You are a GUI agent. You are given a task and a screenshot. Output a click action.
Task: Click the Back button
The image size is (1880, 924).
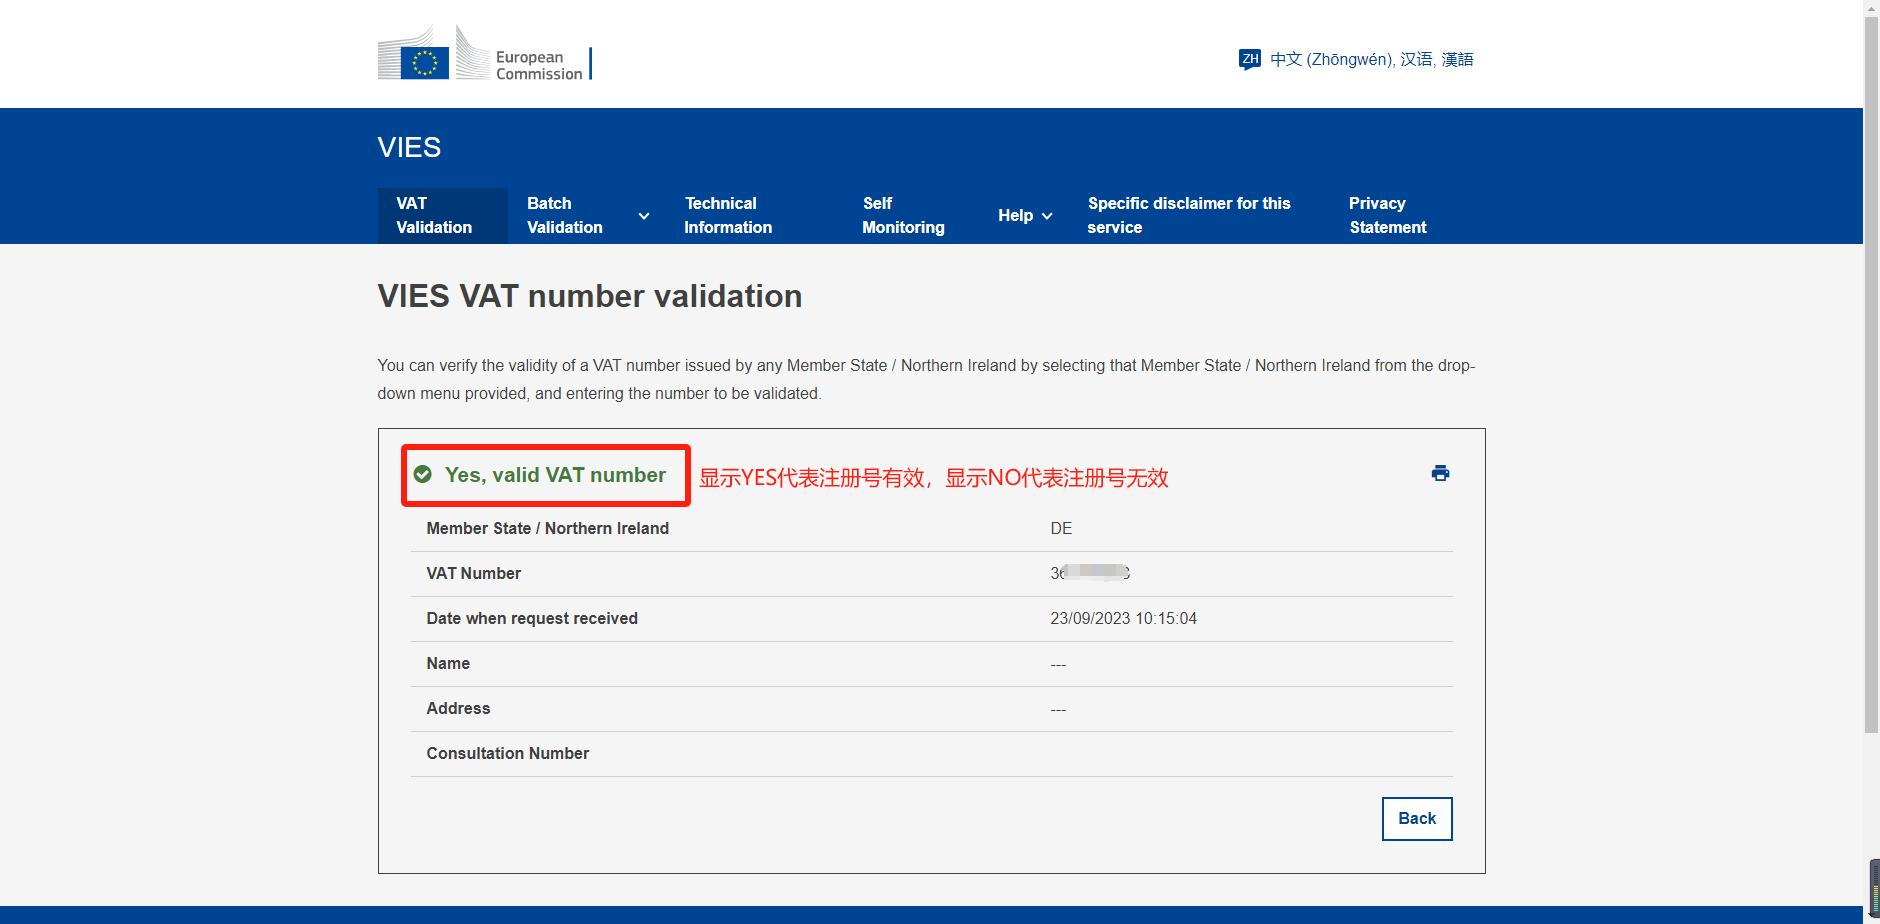click(1417, 818)
